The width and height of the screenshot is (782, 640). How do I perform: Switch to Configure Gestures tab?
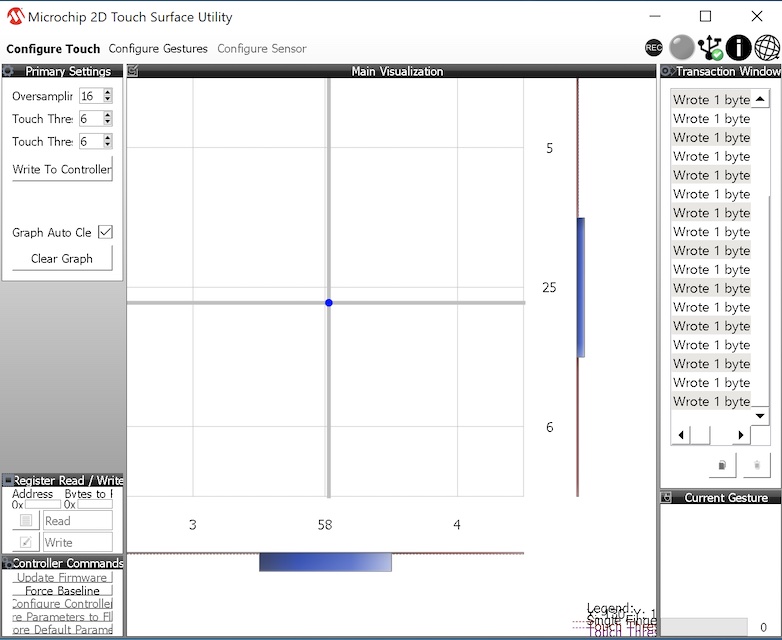(158, 48)
